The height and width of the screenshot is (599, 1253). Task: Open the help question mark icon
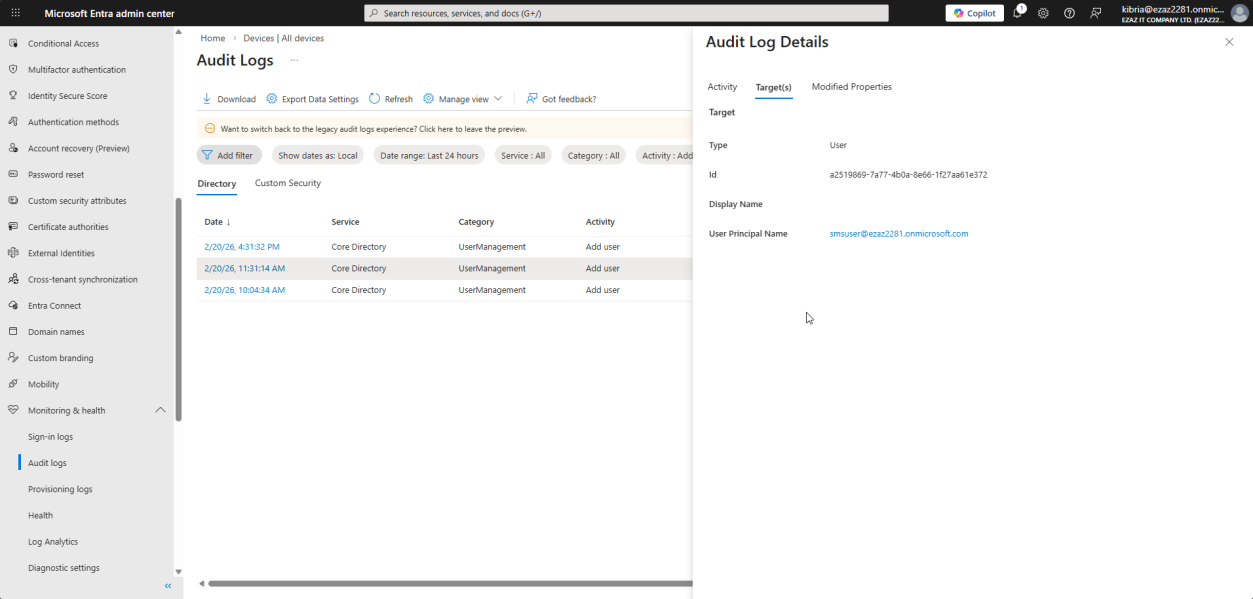tap(1069, 13)
